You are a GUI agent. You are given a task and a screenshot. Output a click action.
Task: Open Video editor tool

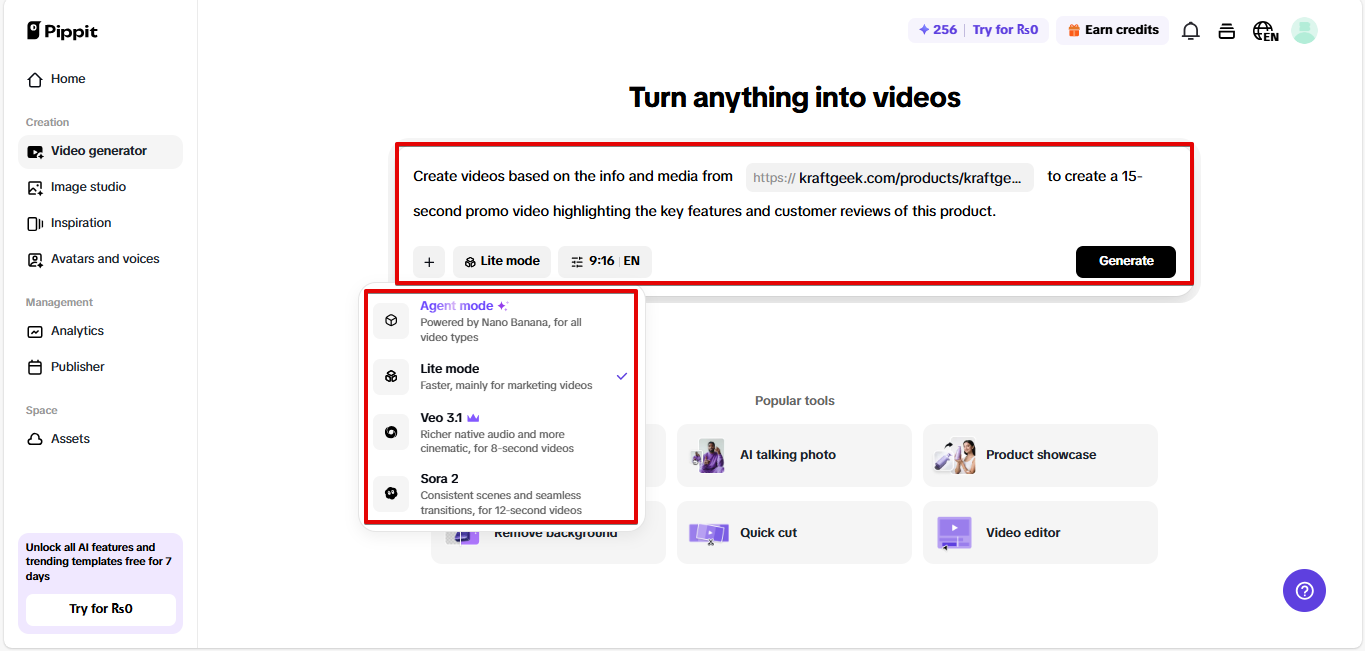(1040, 533)
